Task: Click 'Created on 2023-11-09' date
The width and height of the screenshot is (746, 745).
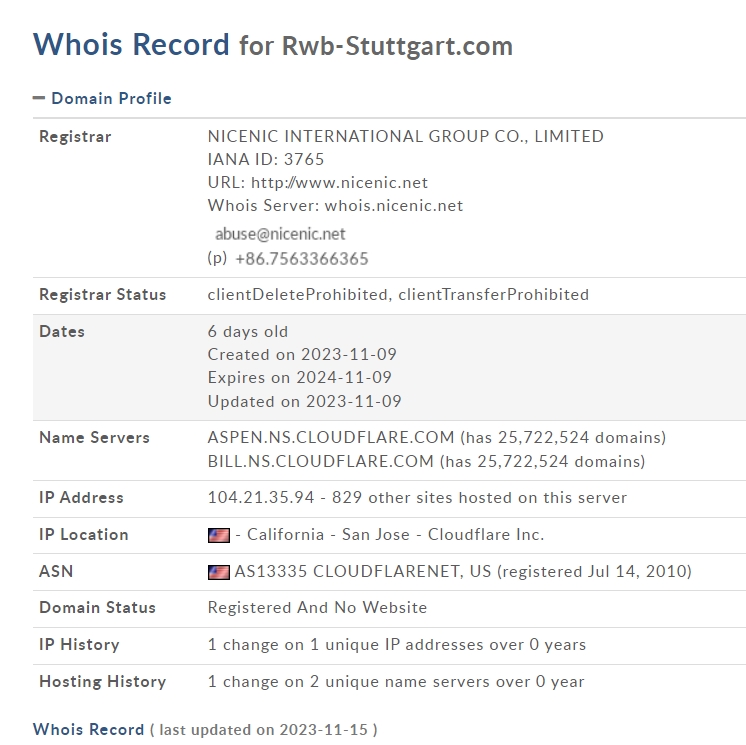Action: [x=302, y=354]
